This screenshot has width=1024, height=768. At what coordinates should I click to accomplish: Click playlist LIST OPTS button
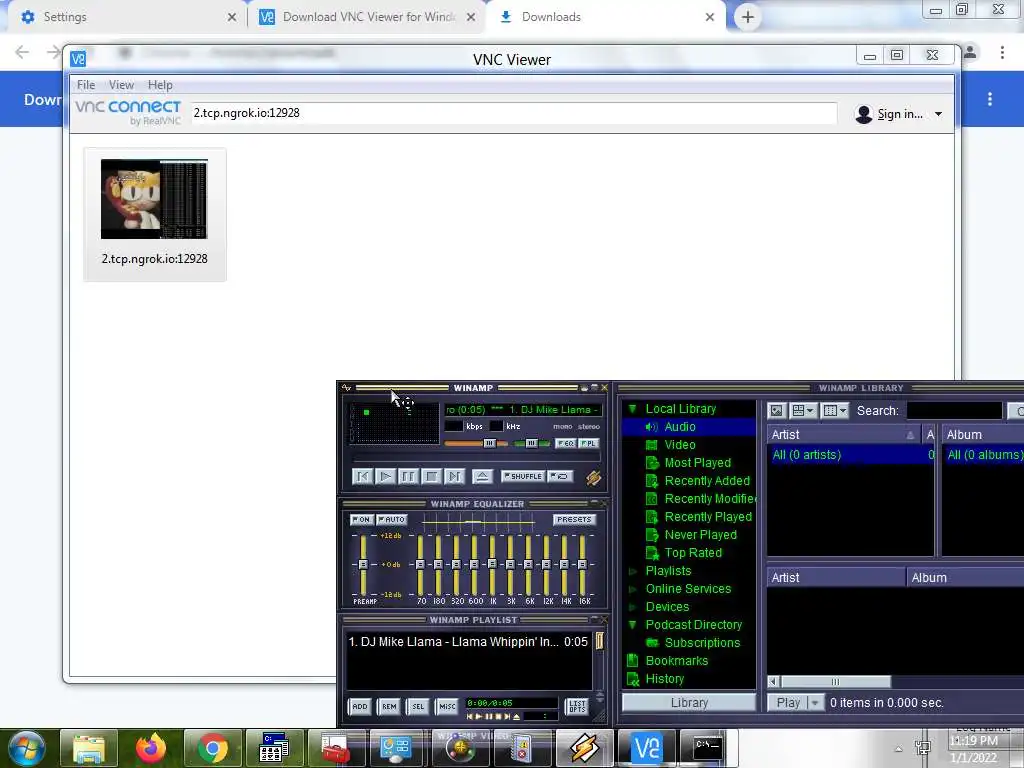pyautogui.click(x=577, y=707)
